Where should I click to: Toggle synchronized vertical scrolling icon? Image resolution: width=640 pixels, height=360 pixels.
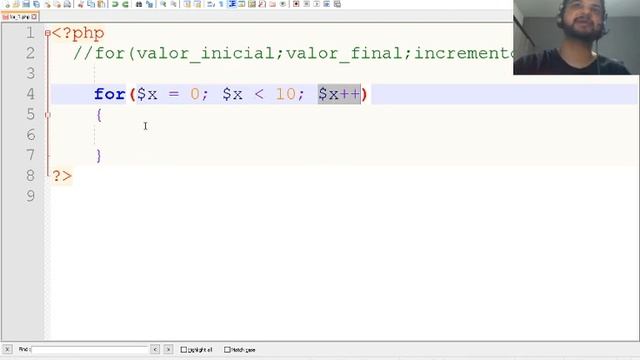tap(187, 4)
